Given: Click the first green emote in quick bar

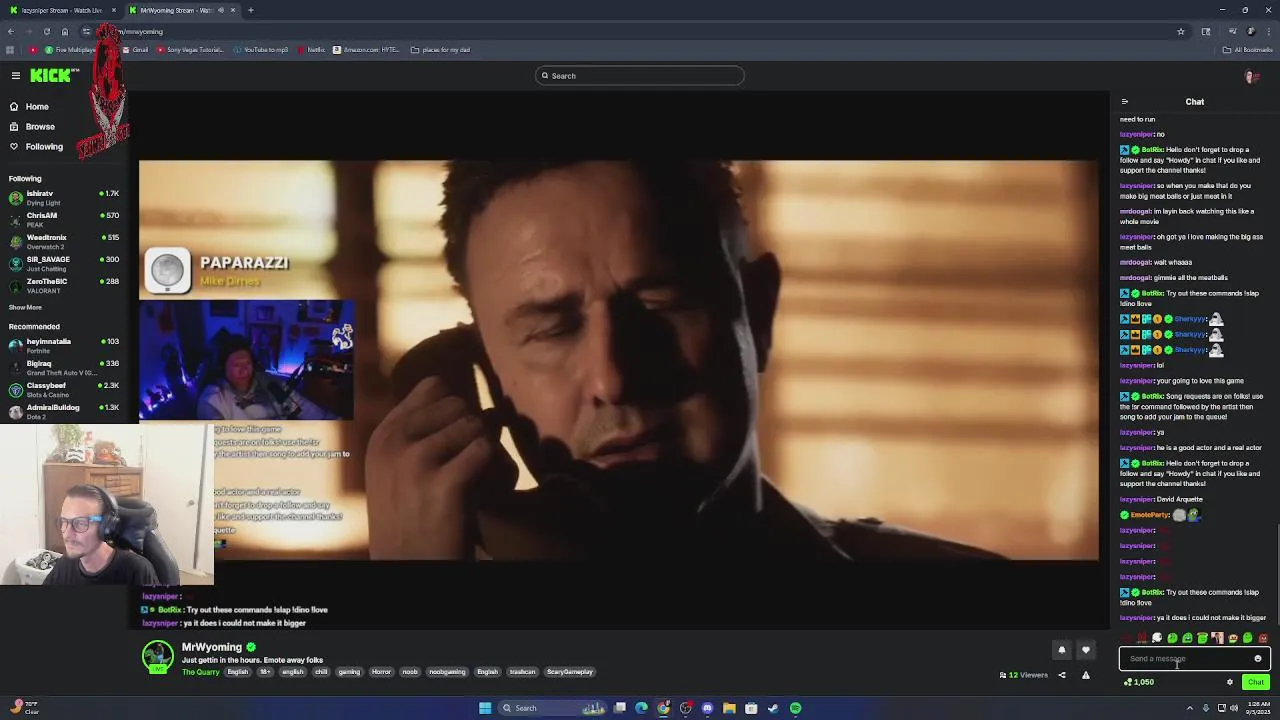Looking at the screenshot, I should coord(1172,638).
